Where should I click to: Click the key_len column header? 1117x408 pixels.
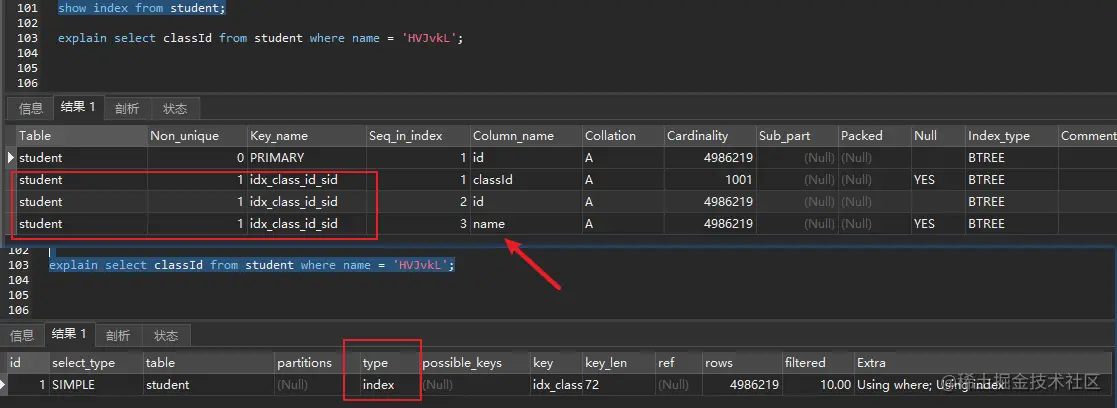(618, 362)
